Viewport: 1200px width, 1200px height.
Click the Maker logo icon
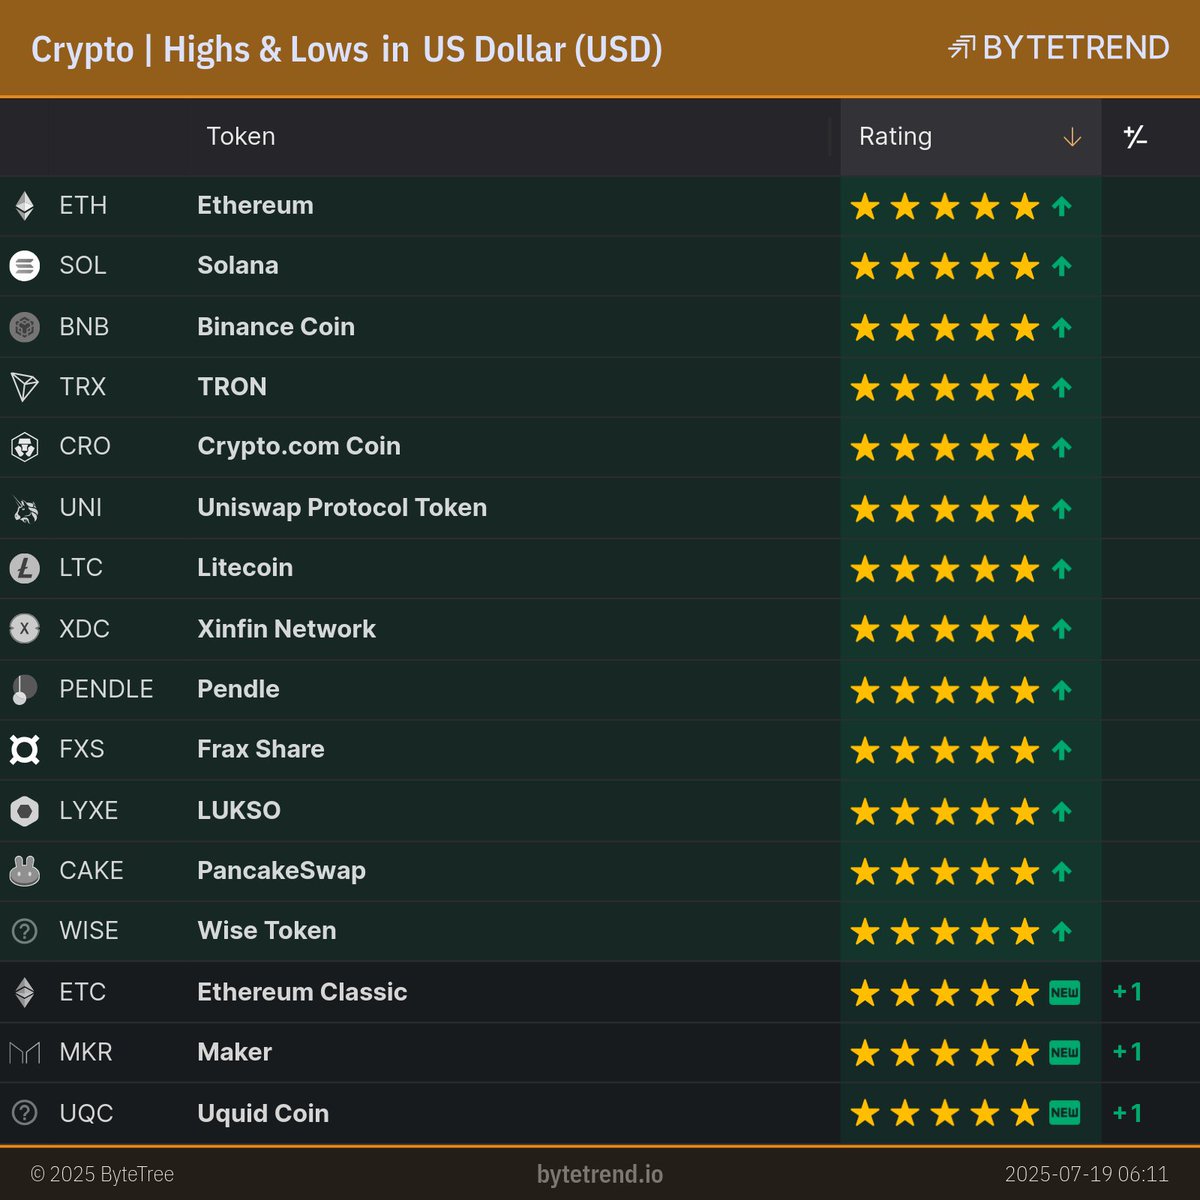click(x=24, y=1053)
